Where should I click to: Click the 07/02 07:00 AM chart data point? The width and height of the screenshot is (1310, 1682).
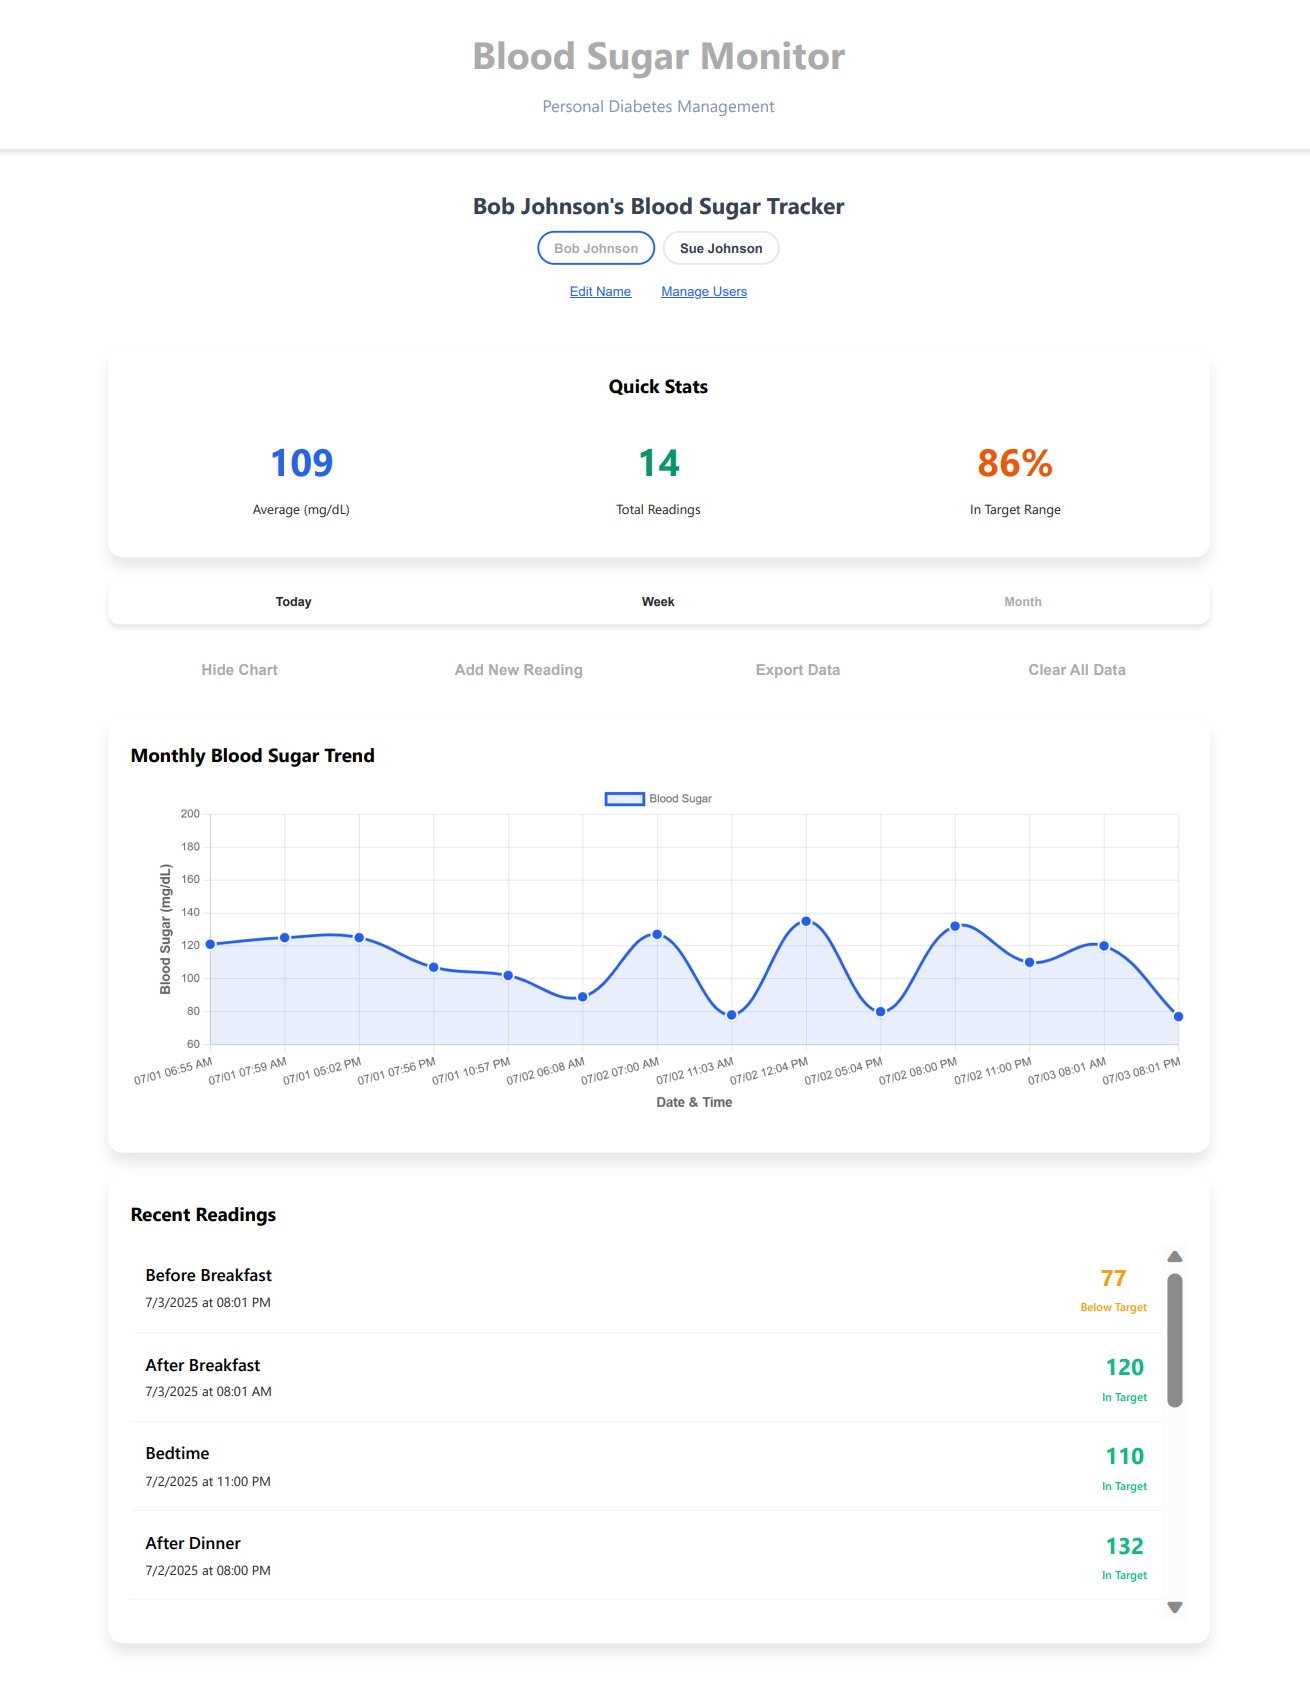[x=657, y=934]
